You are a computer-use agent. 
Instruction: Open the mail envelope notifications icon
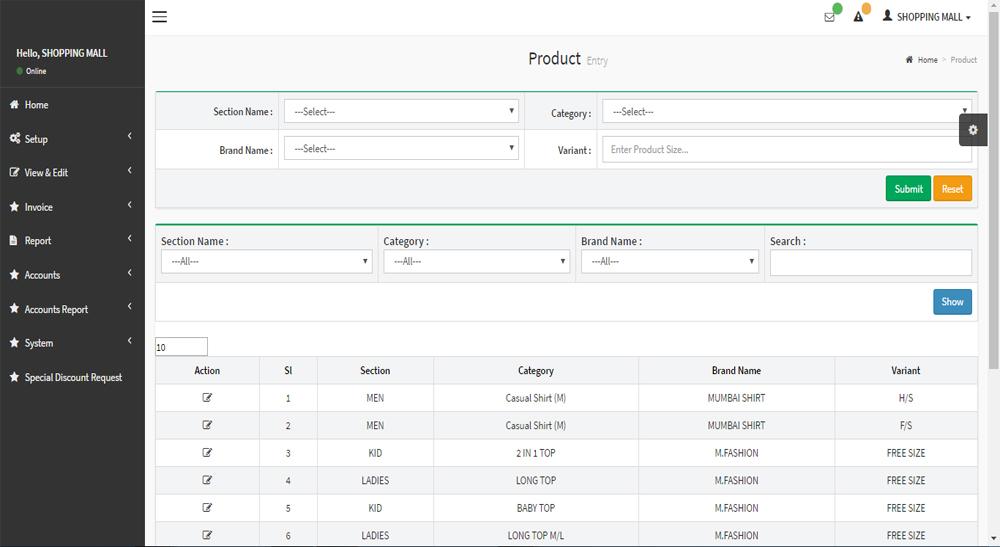coord(829,17)
